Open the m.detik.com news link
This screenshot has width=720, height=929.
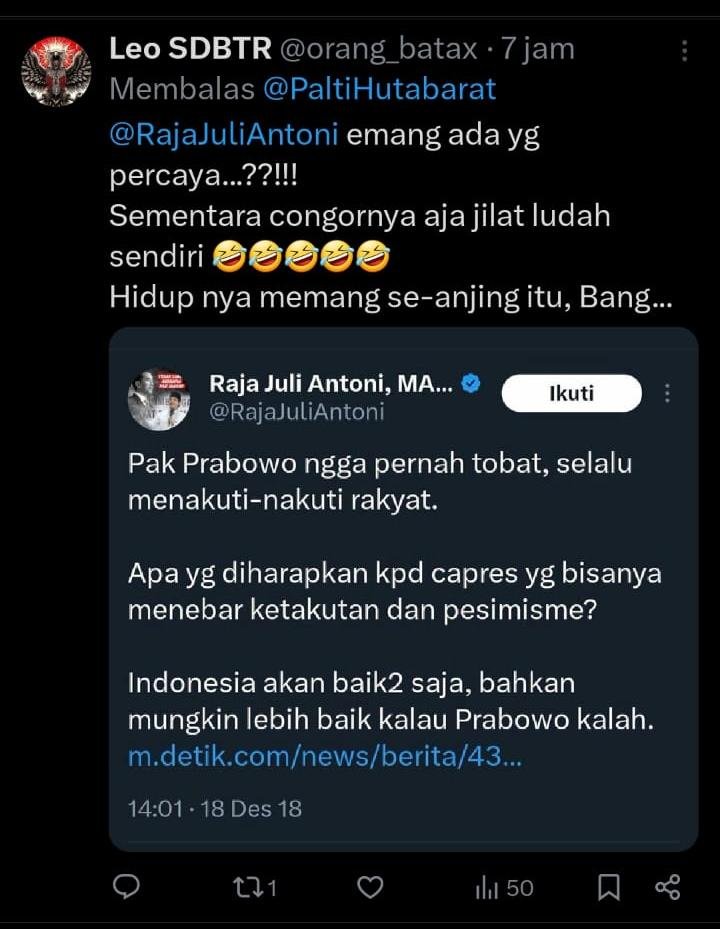click(325, 757)
